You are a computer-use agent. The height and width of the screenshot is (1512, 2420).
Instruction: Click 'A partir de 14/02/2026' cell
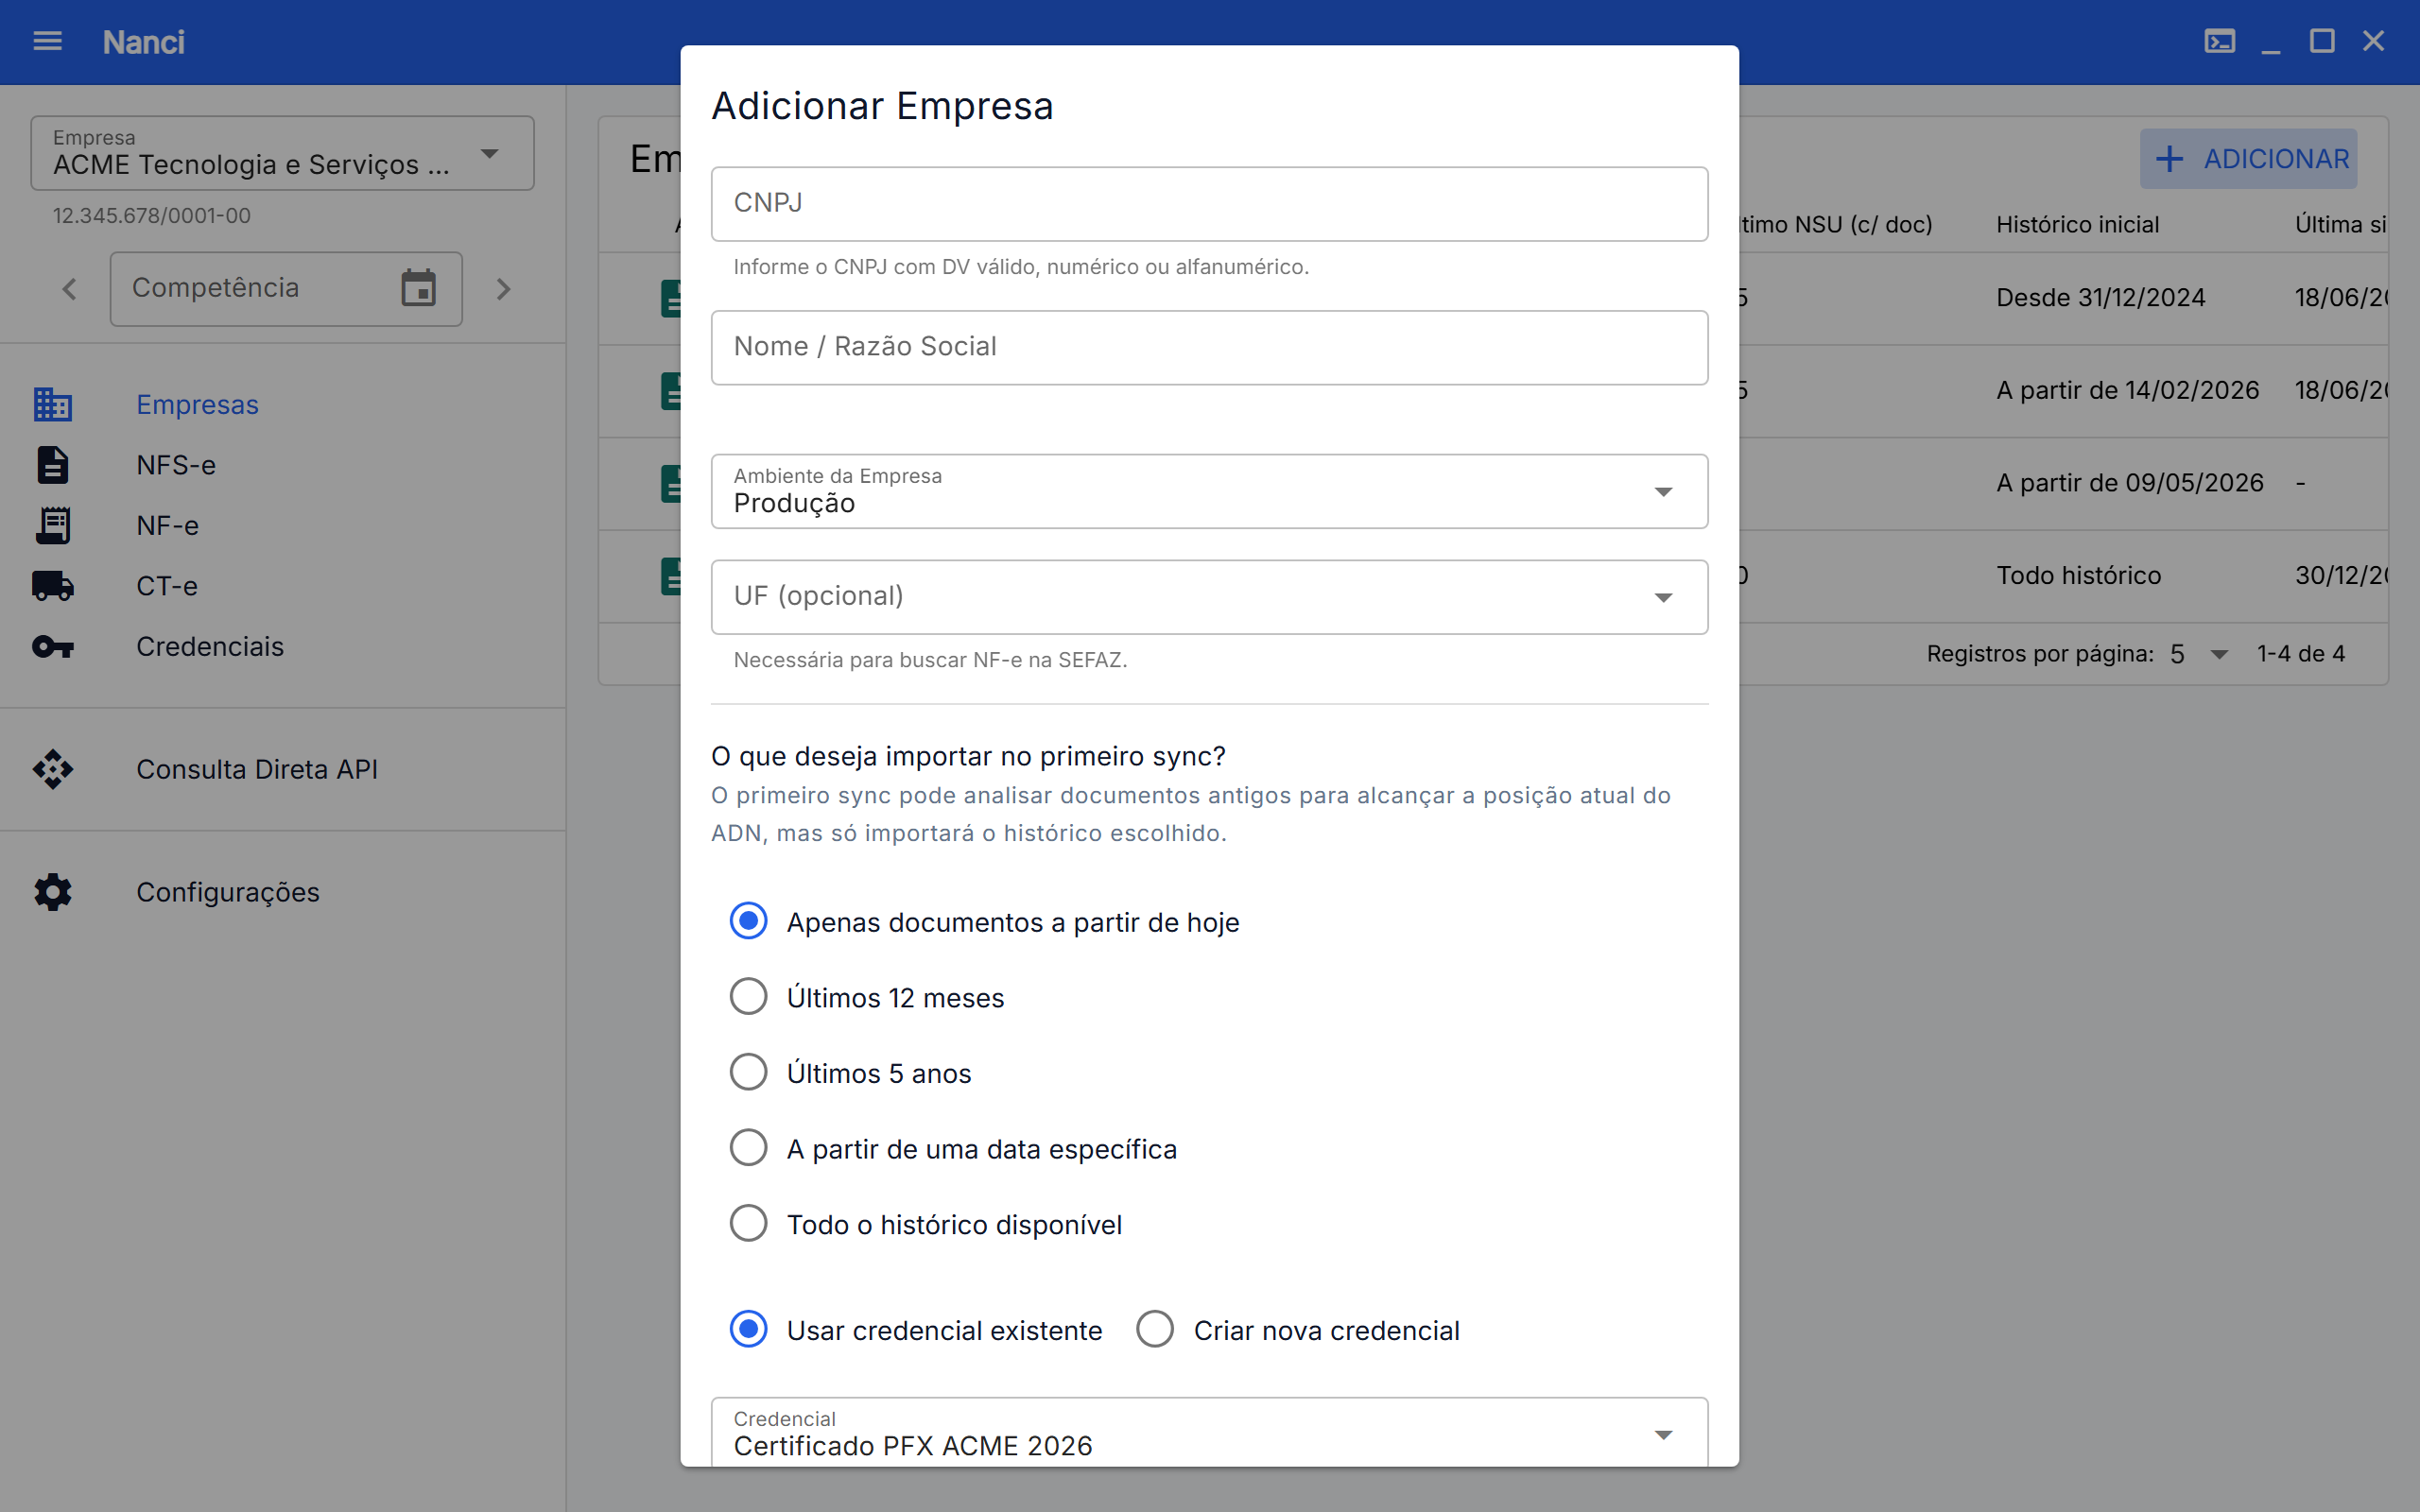(2127, 390)
